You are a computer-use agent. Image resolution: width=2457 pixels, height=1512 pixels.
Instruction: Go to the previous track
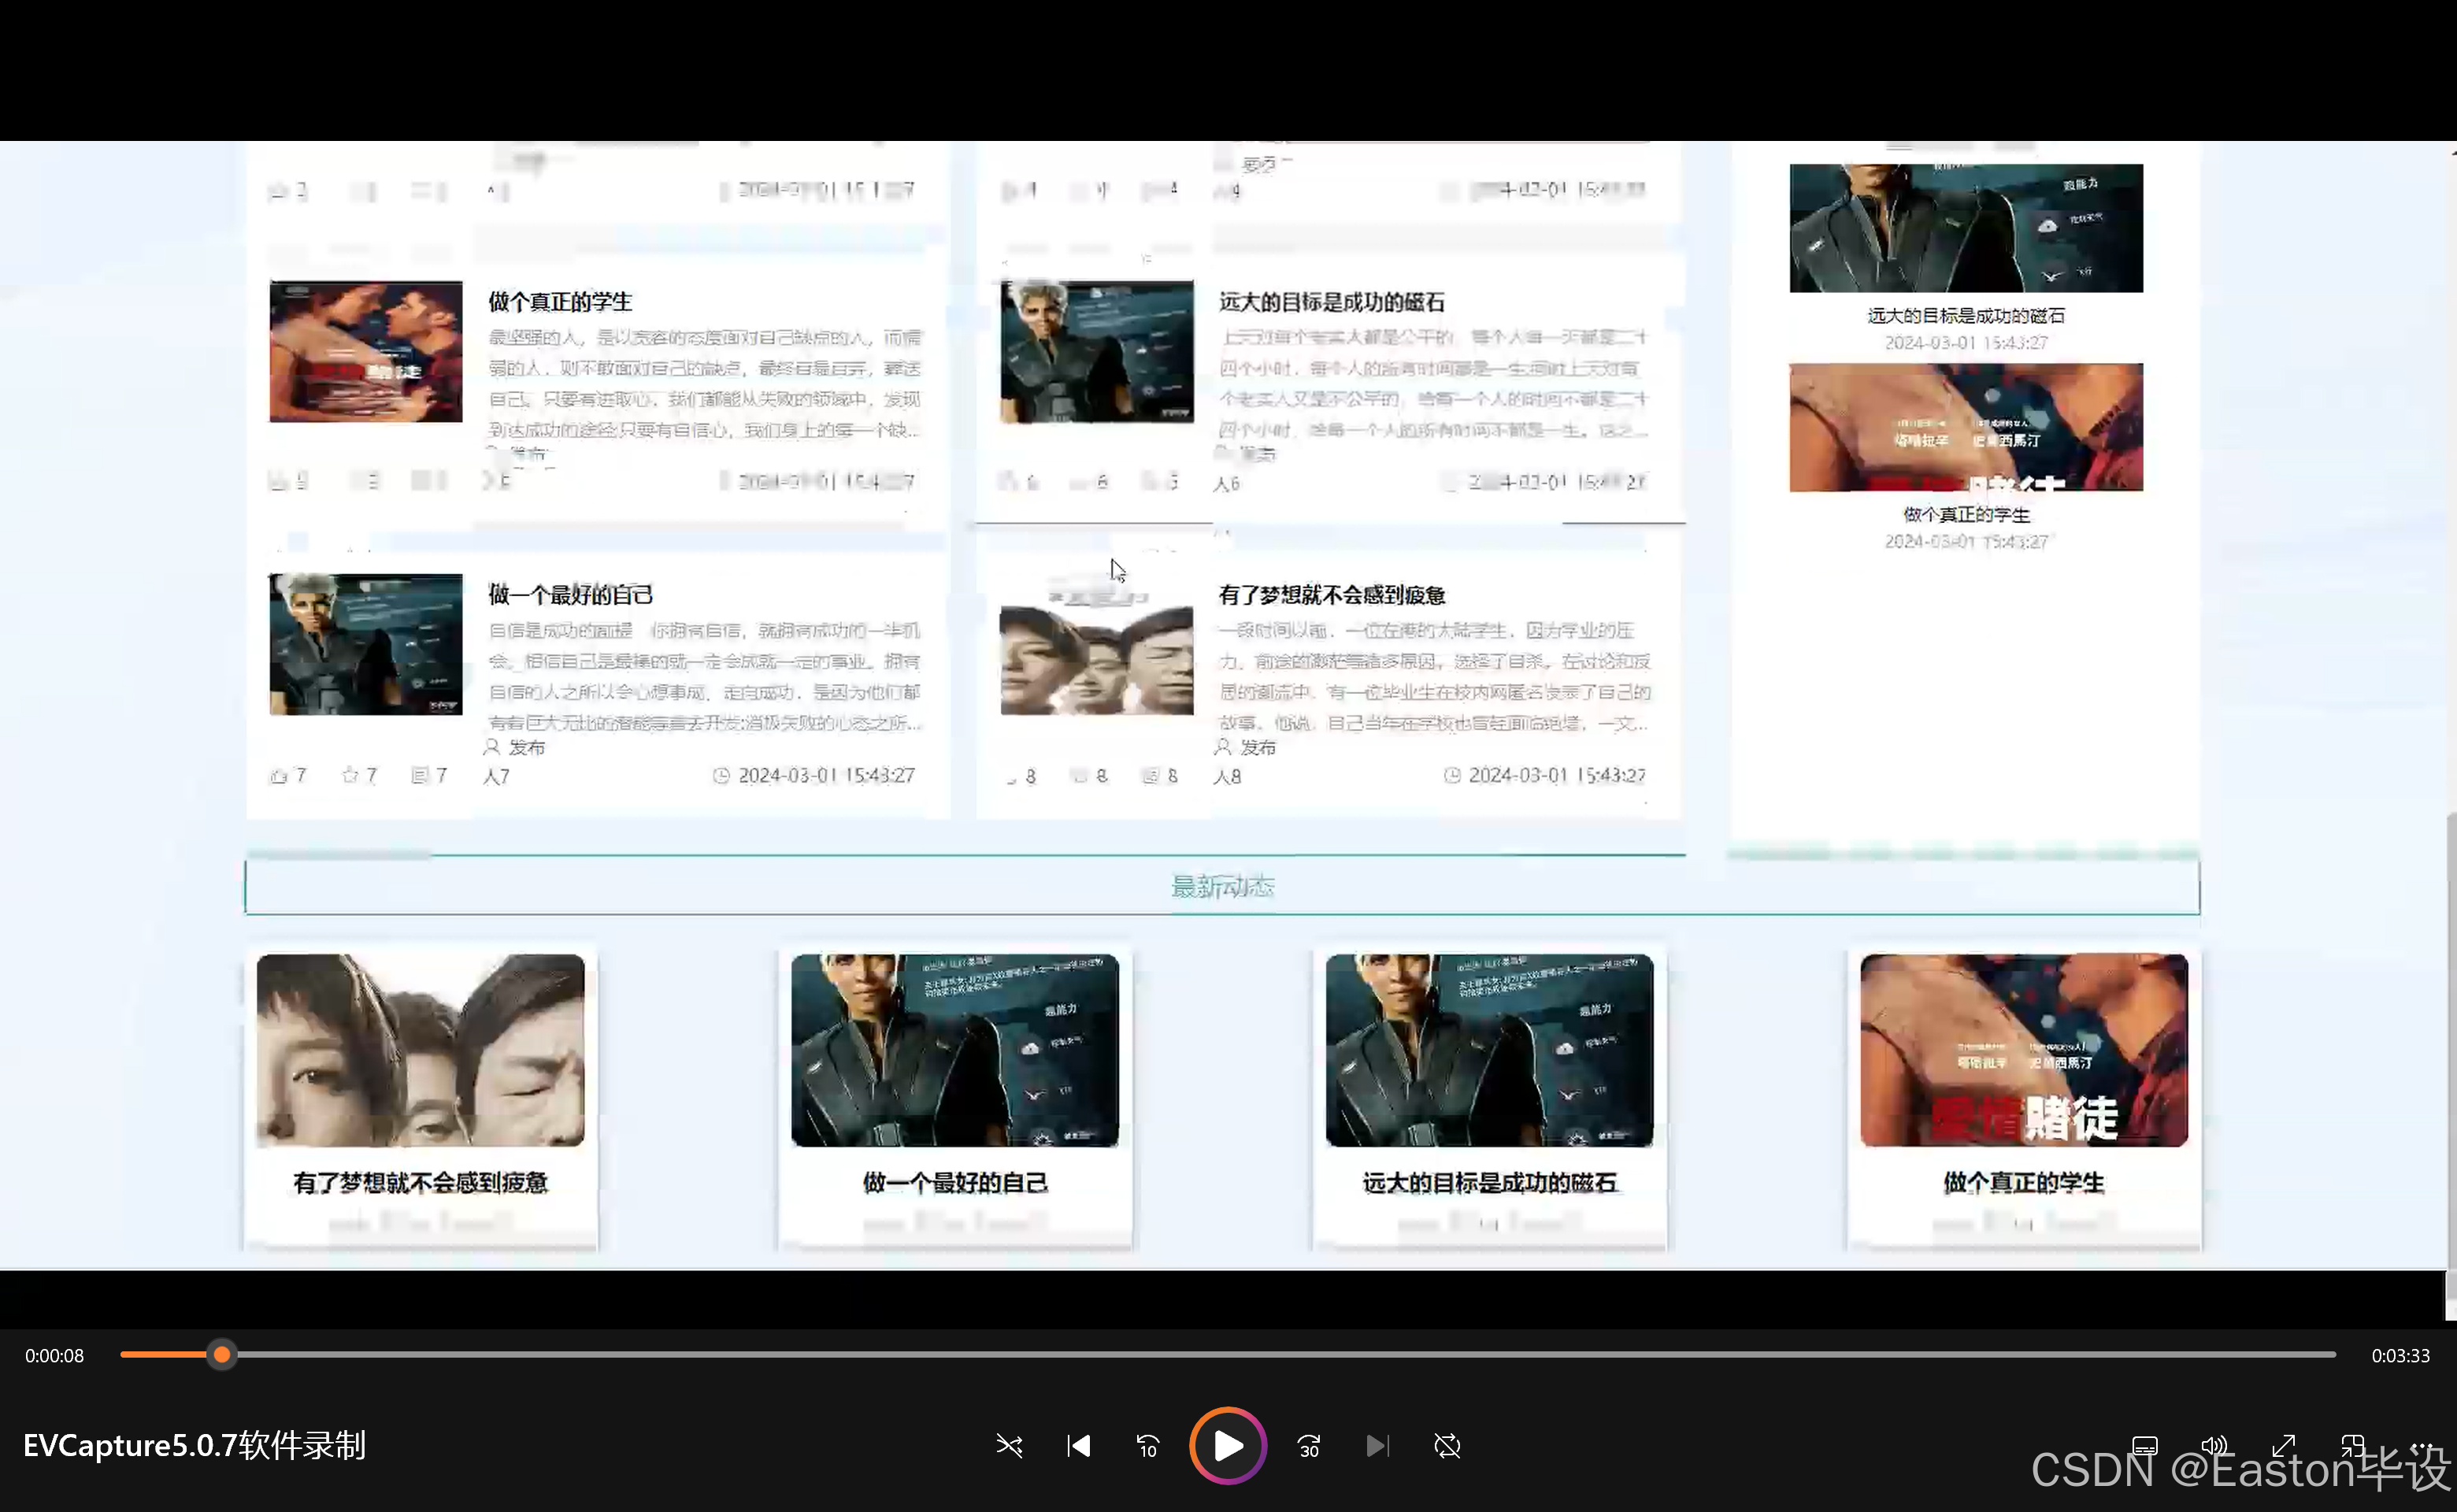pyautogui.click(x=1078, y=1446)
